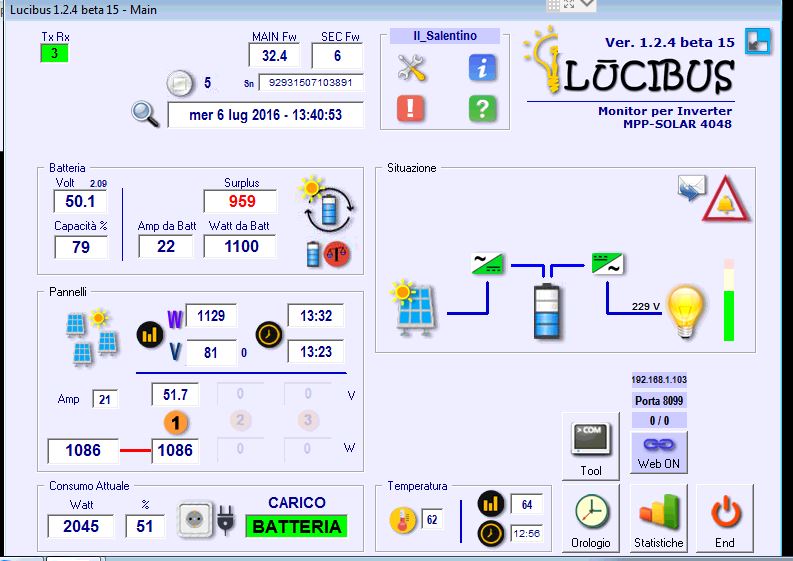This screenshot has width=793, height=561.
Task: Click the green Tx Rx indicator
Action: [x=54, y=53]
